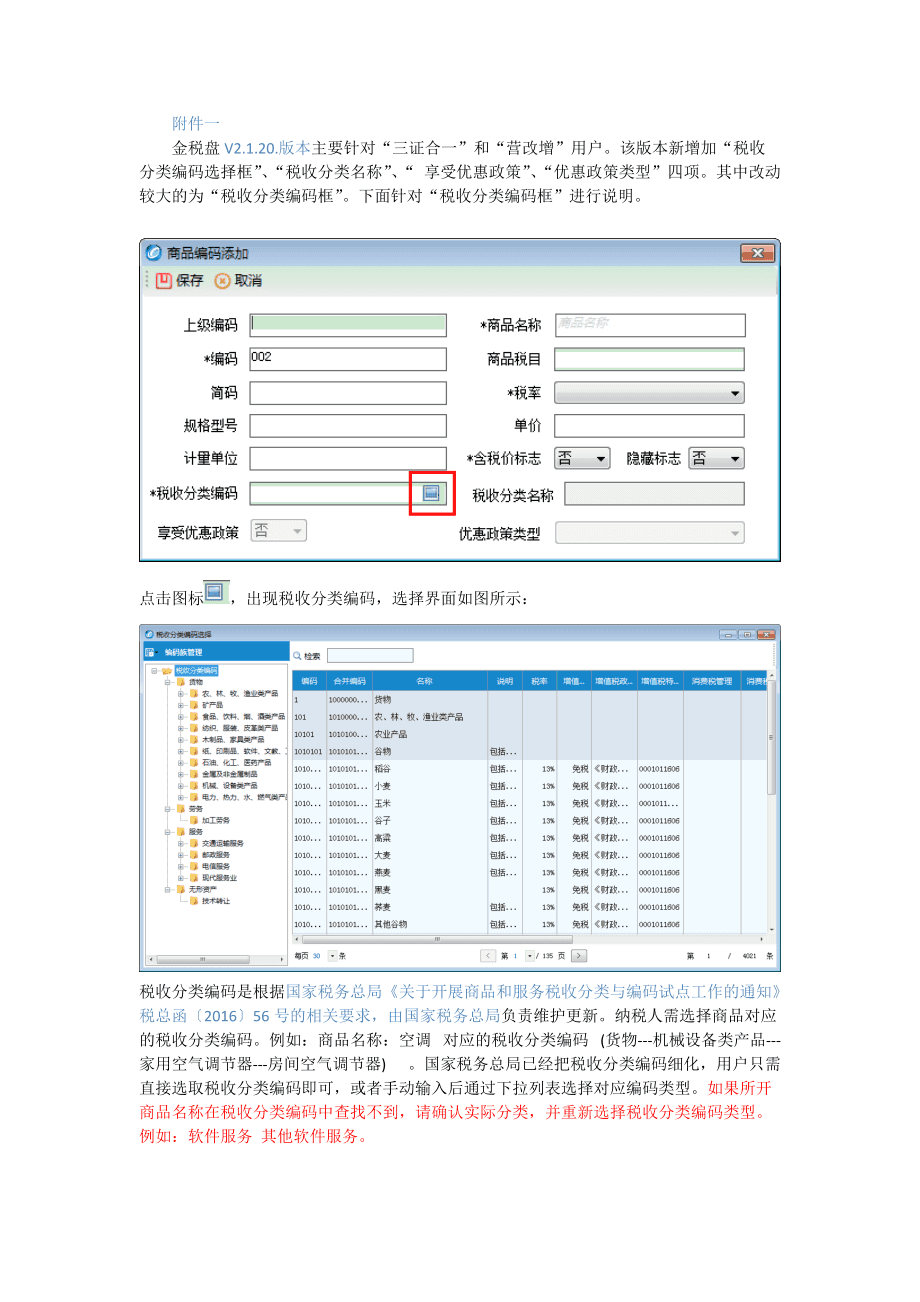Click the tree panel's horizontal scrollbar
Screen dimensions: 920x1302
(218, 958)
